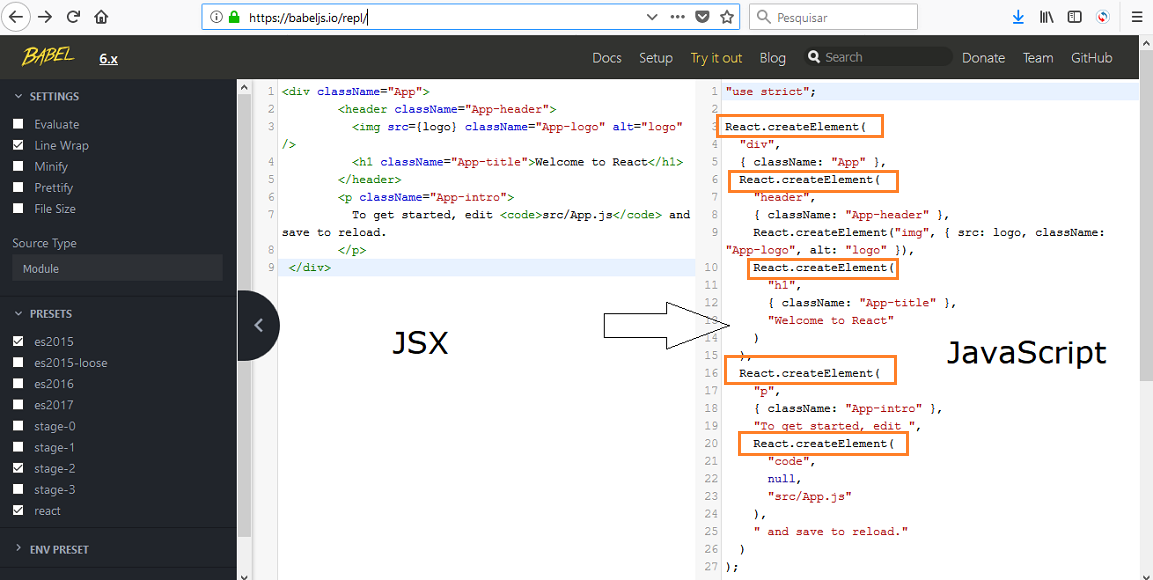The width and height of the screenshot is (1153, 580).
Task: Save page to Pocket icon
Action: pyautogui.click(x=702, y=17)
